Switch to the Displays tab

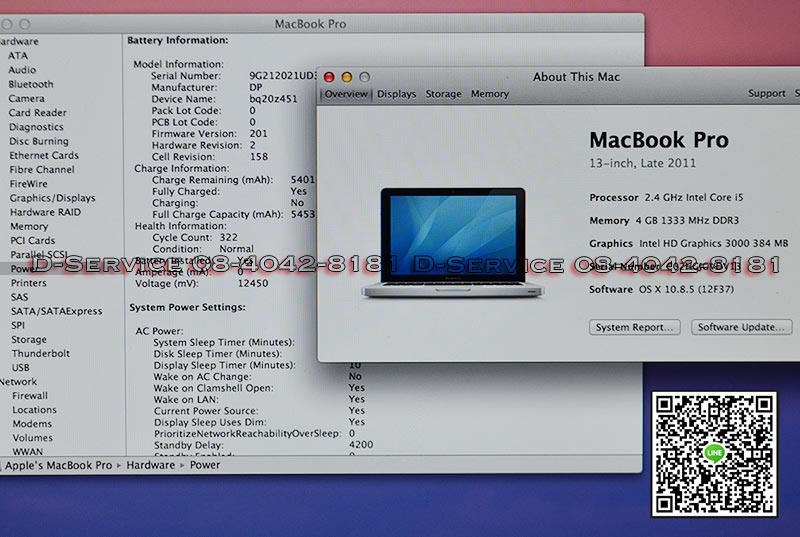pyautogui.click(x=396, y=94)
